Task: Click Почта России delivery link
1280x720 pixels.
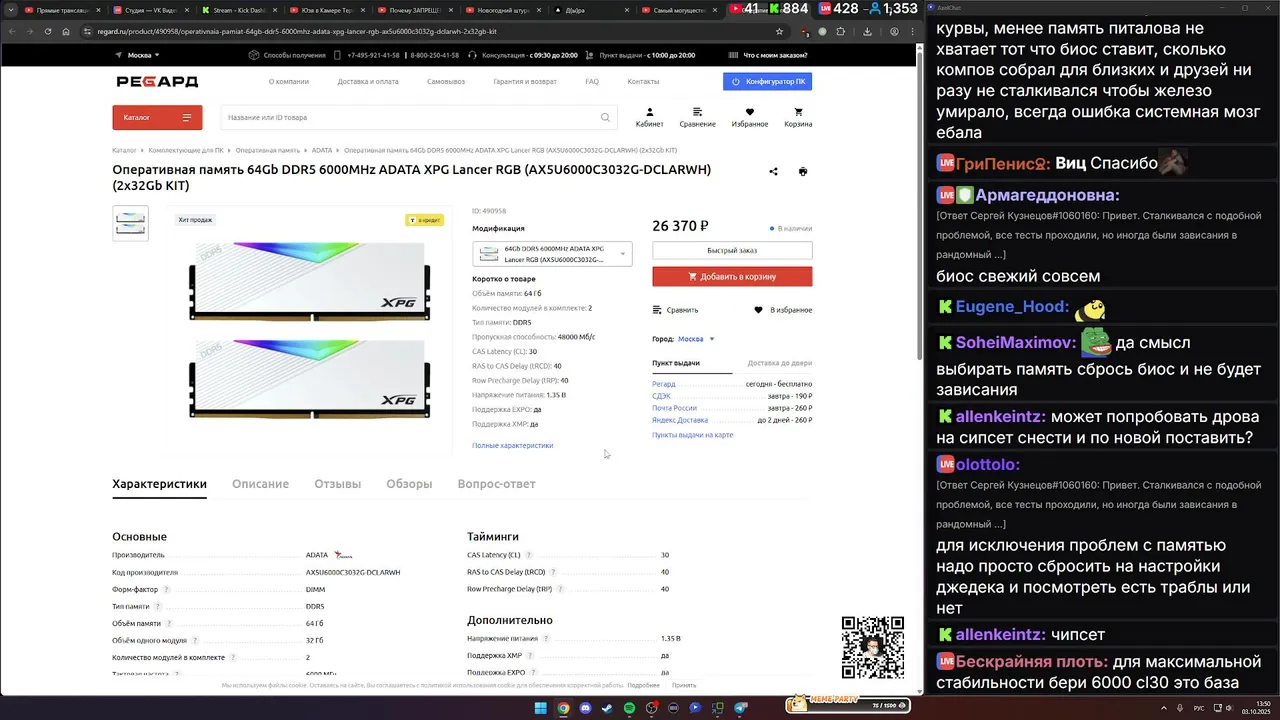Action: [x=674, y=408]
